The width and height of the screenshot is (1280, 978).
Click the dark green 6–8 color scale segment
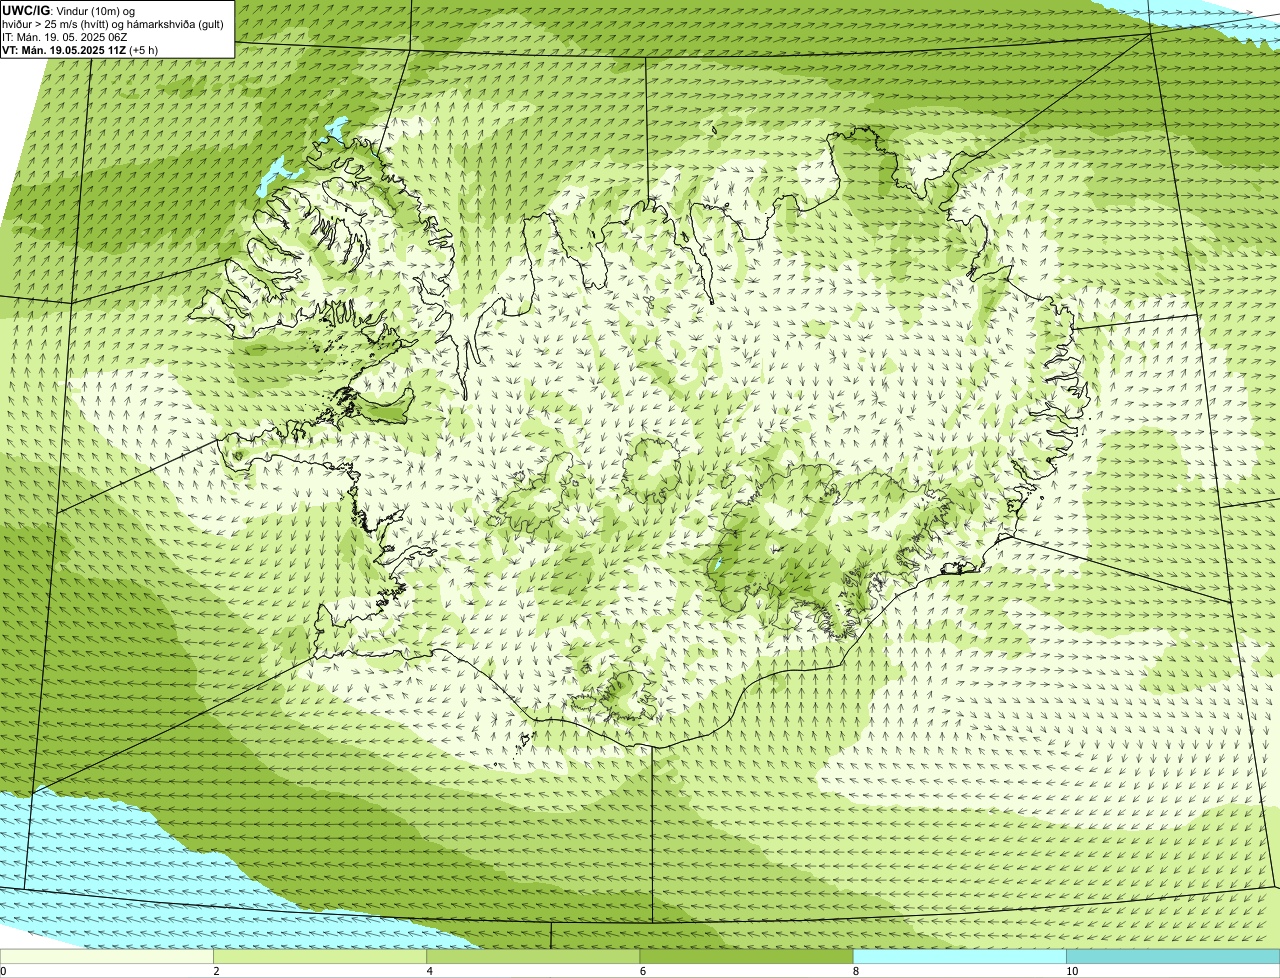[746, 956]
